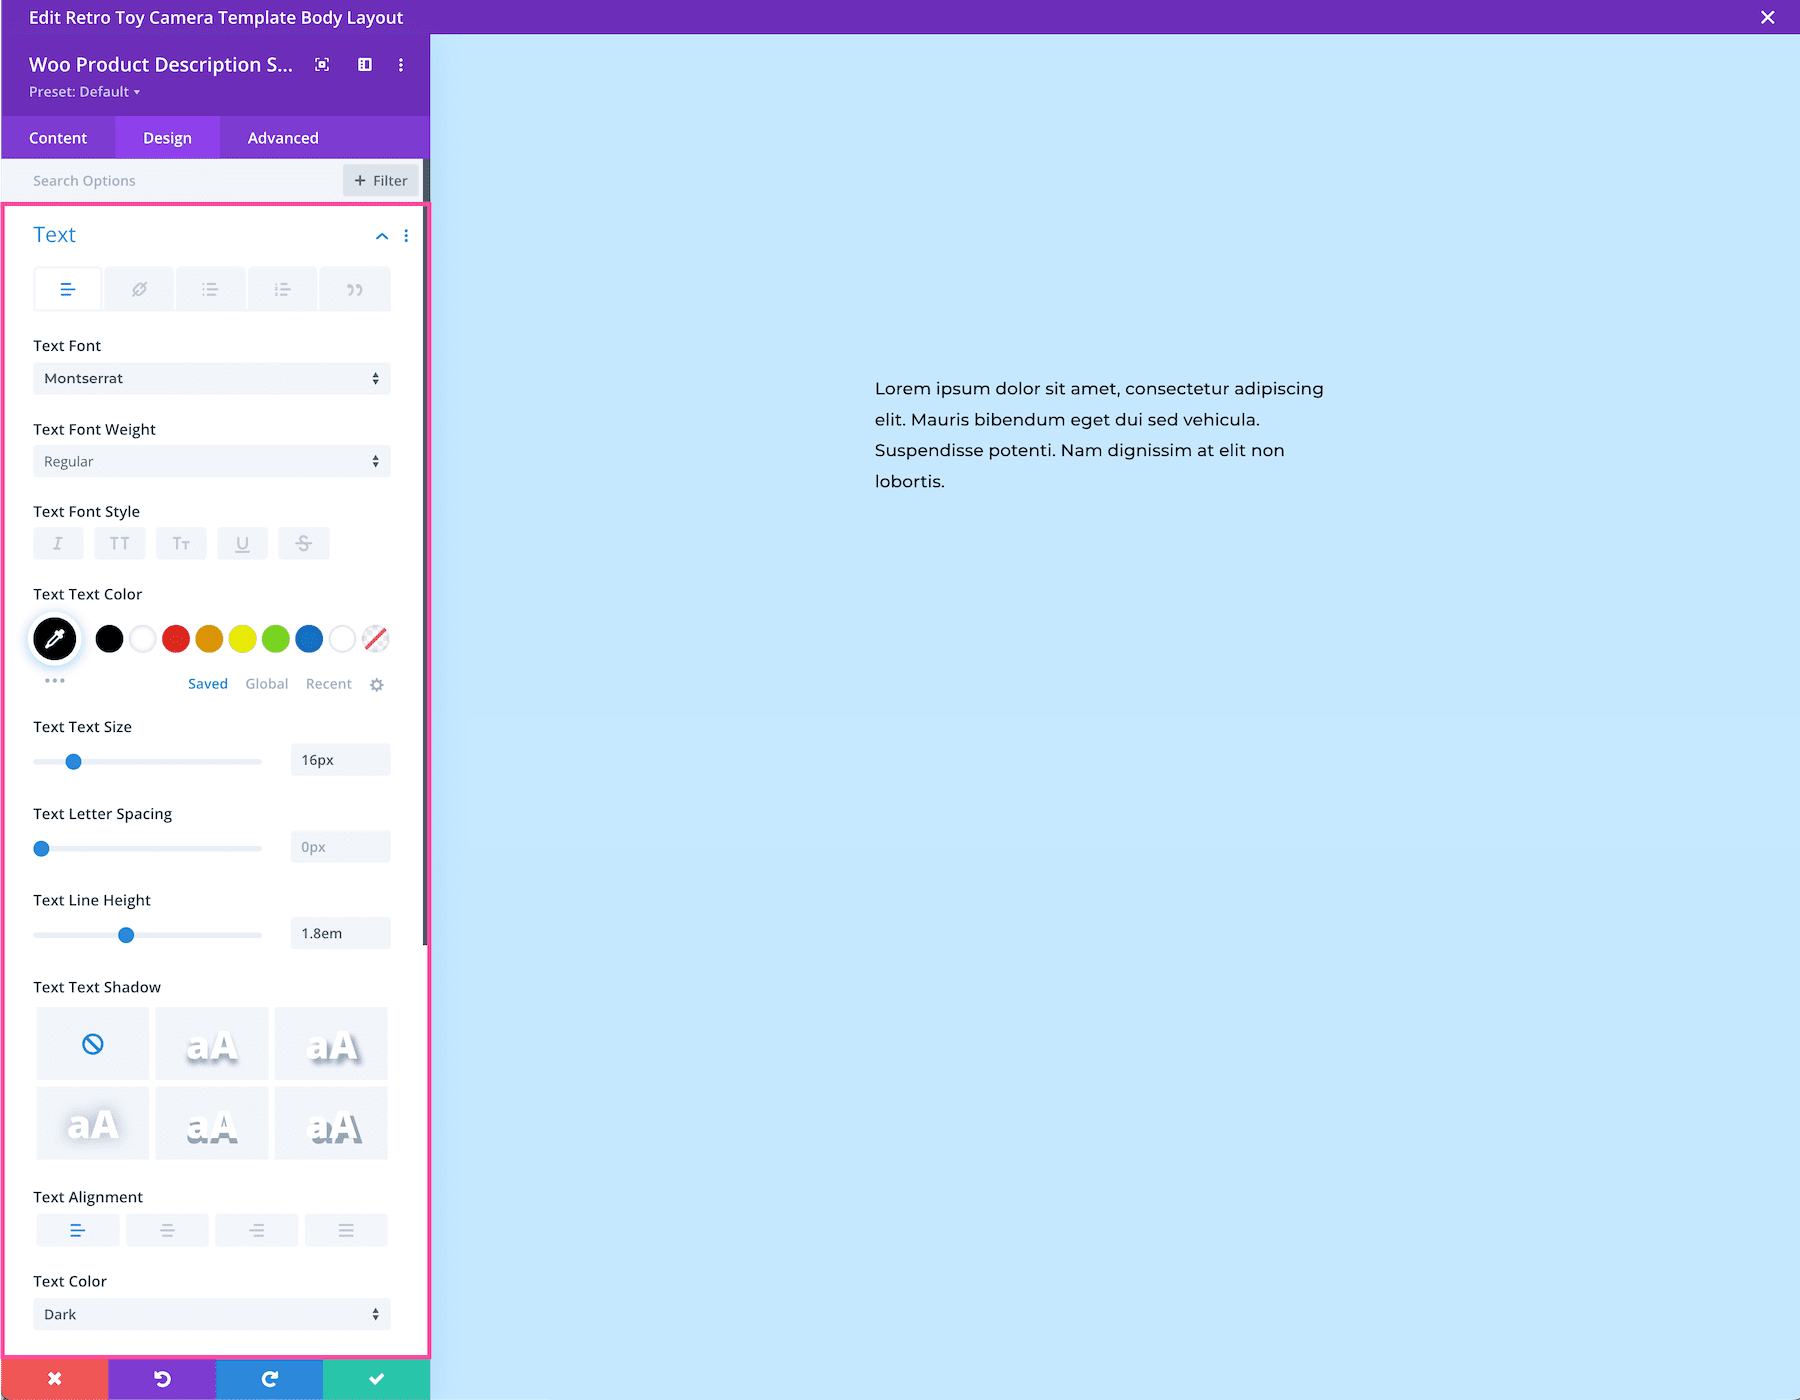Apply strikethrough text styling
The image size is (1800, 1400).
pos(303,543)
